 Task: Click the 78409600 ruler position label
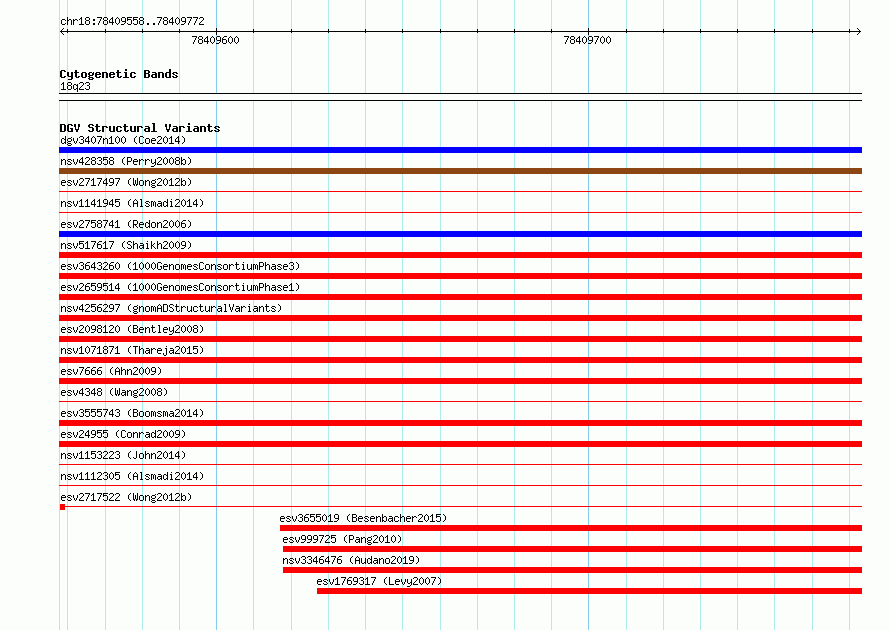coord(216,40)
